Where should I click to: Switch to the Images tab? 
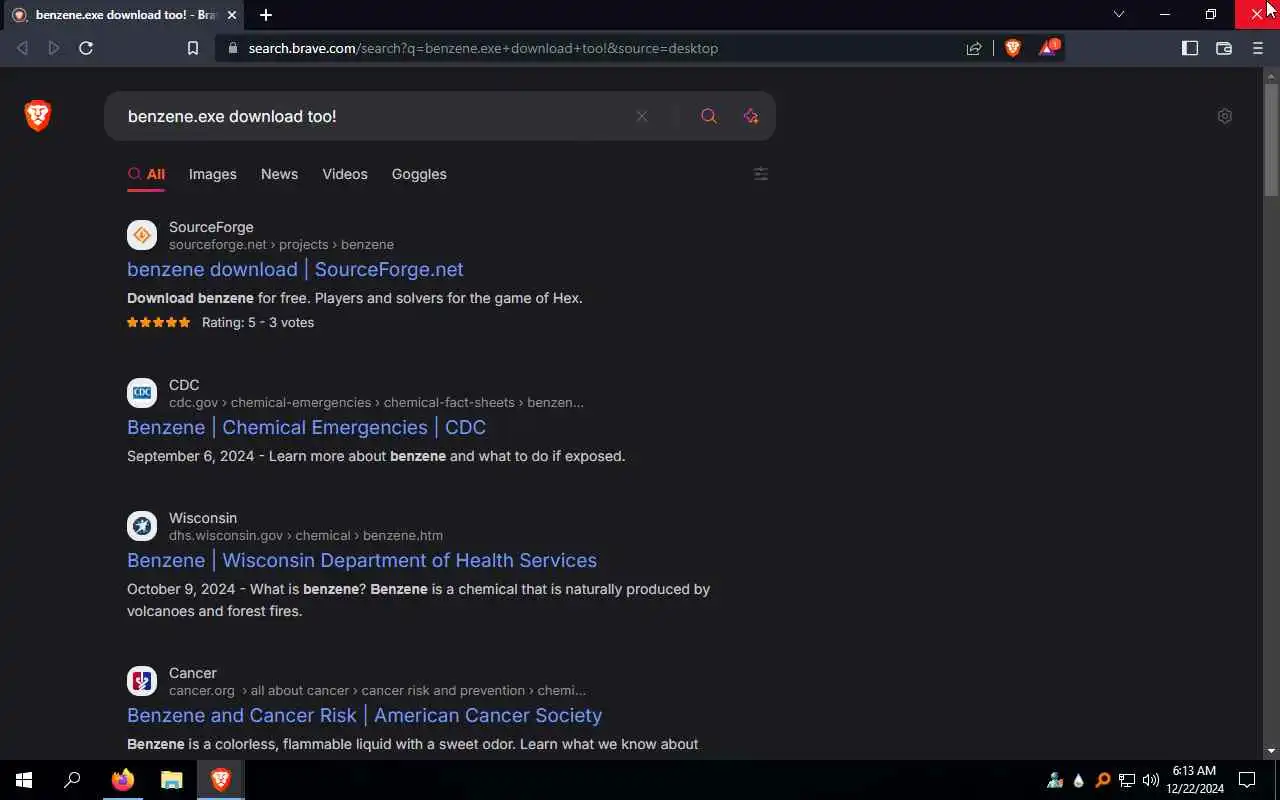(x=213, y=174)
